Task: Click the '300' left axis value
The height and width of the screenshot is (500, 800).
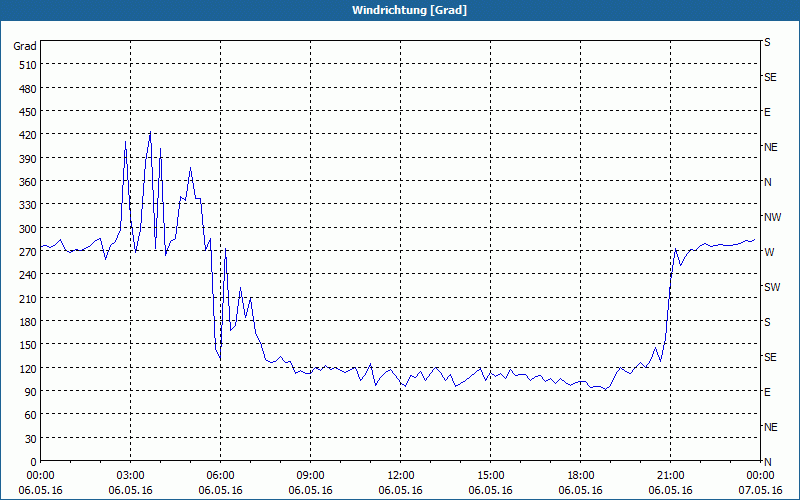Action: click(x=28, y=229)
